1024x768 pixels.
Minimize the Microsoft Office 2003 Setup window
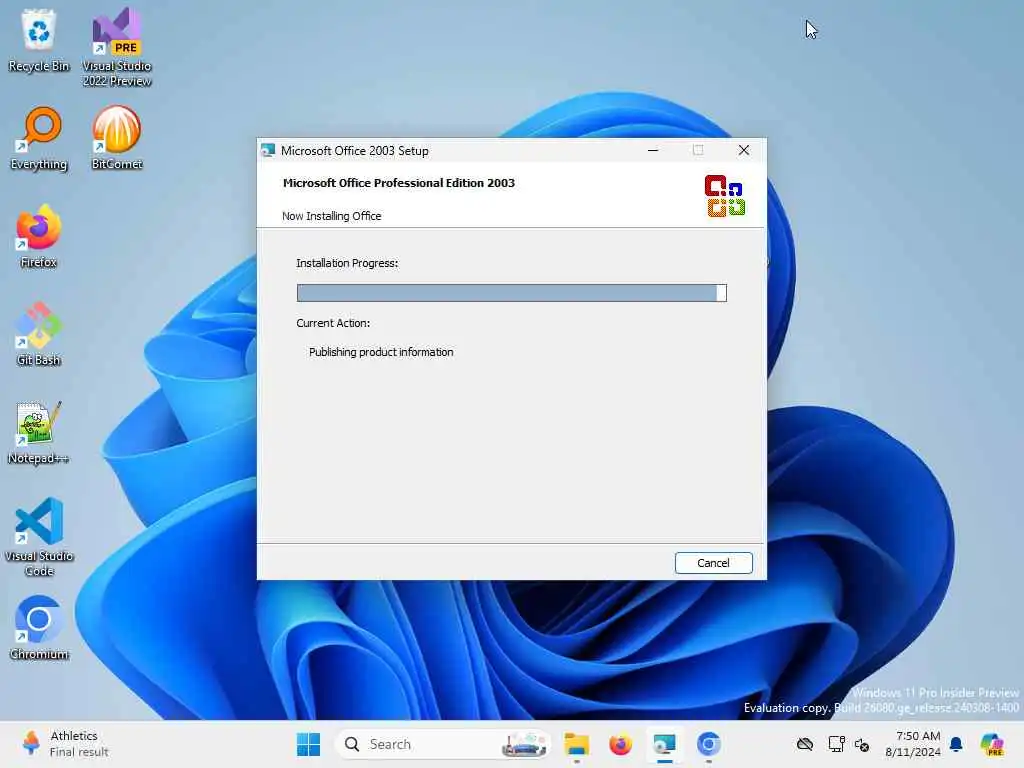coord(652,150)
